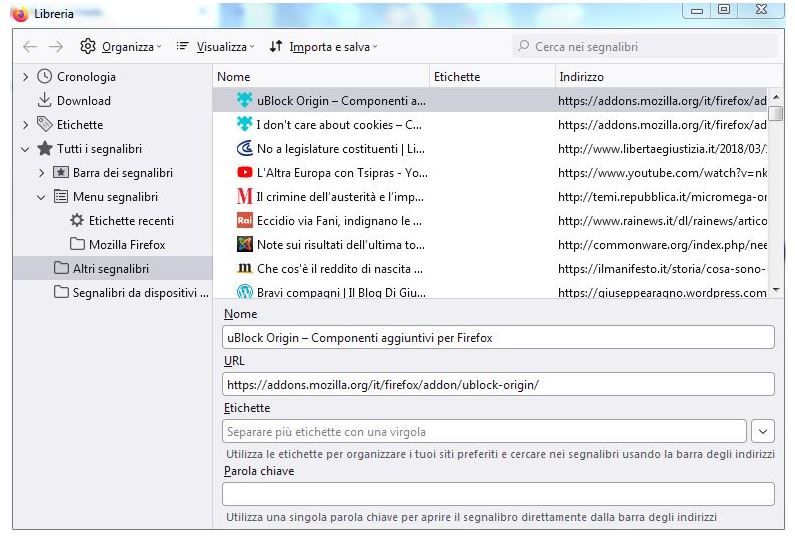Click the Commonware favicon in the list
The width and height of the screenshot is (795, 539).
(x=244, y=244)
